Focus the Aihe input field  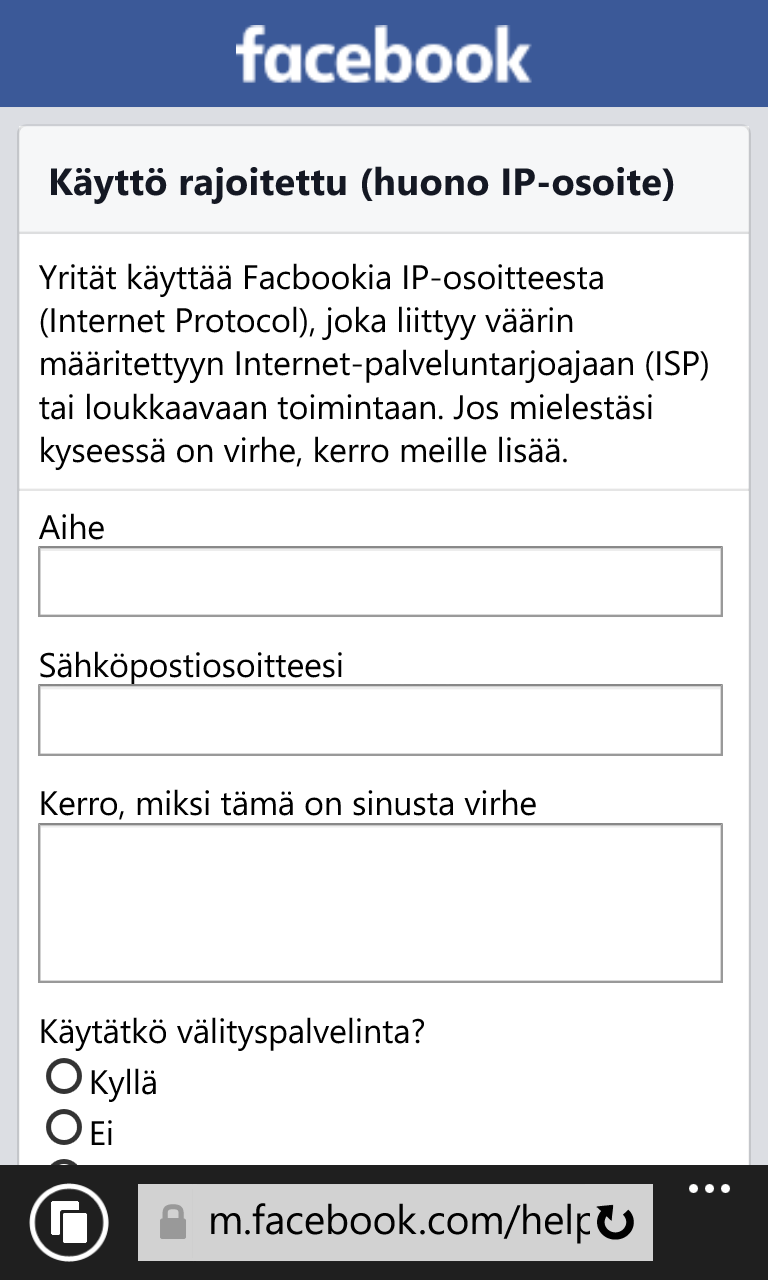coord(380,581)
